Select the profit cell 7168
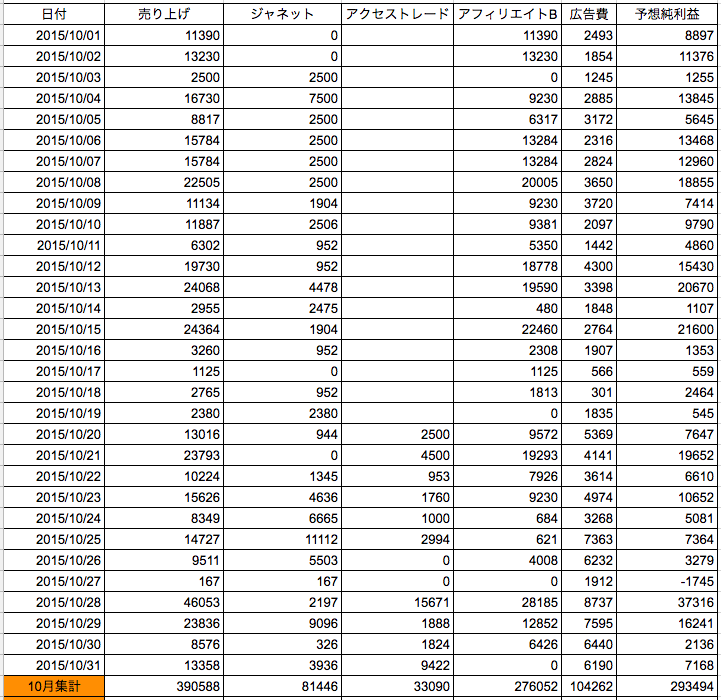This screenshot has height=700, width=721. coord(667,666)
